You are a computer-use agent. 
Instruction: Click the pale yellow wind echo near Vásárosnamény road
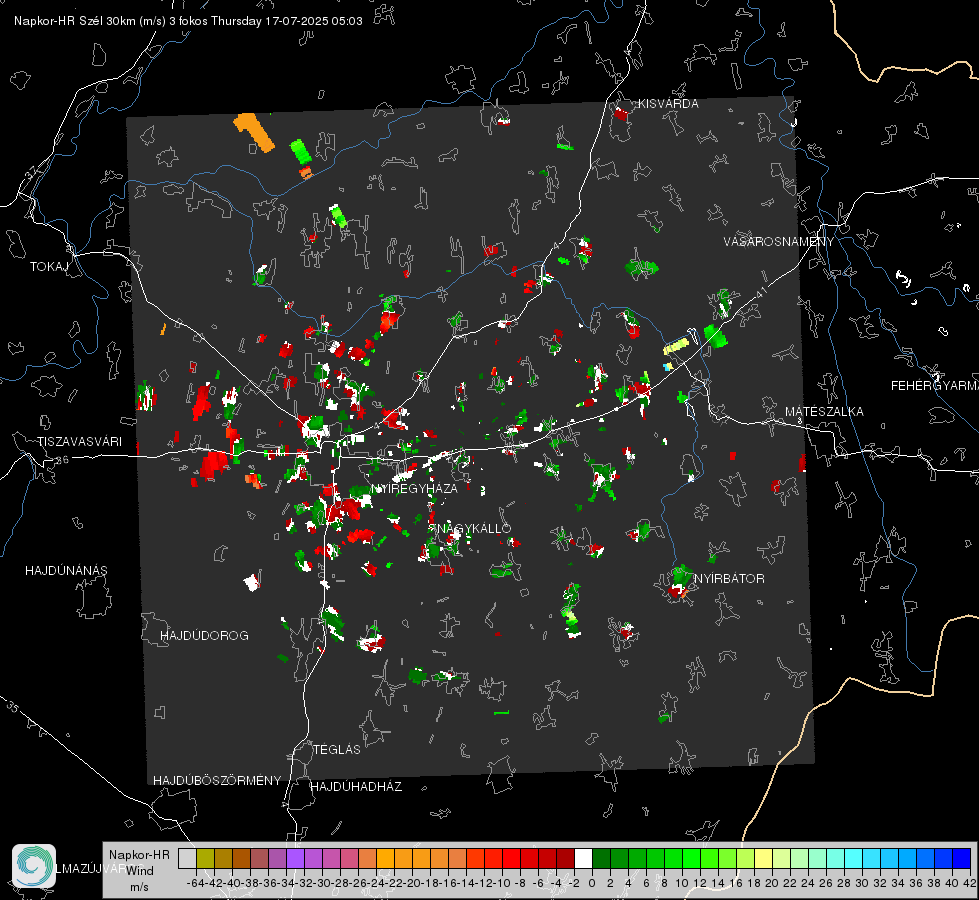pyautogui.click(x=676, y=345)
